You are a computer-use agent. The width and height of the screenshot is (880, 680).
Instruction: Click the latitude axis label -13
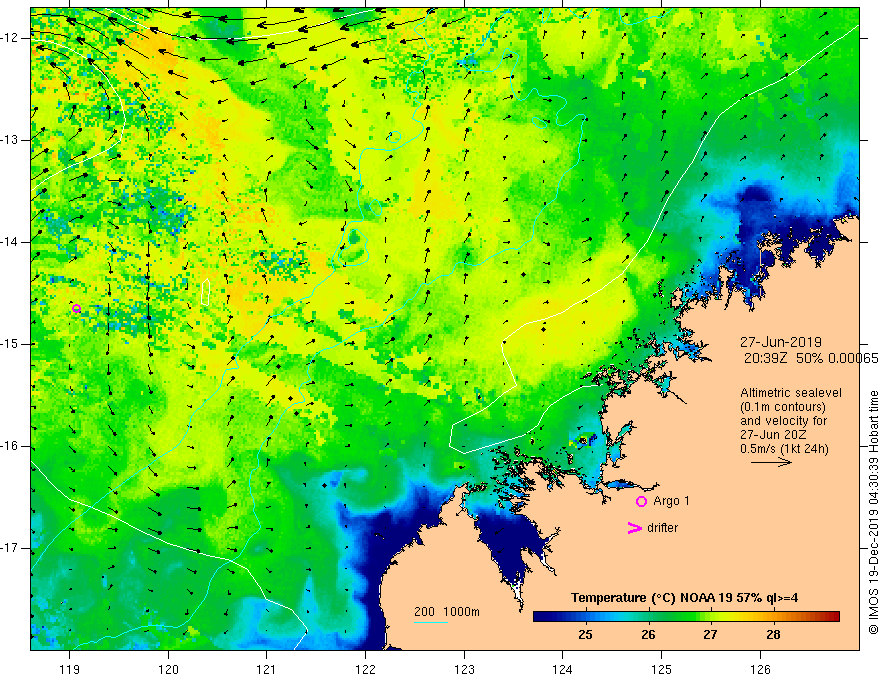[x=9, y=140]
